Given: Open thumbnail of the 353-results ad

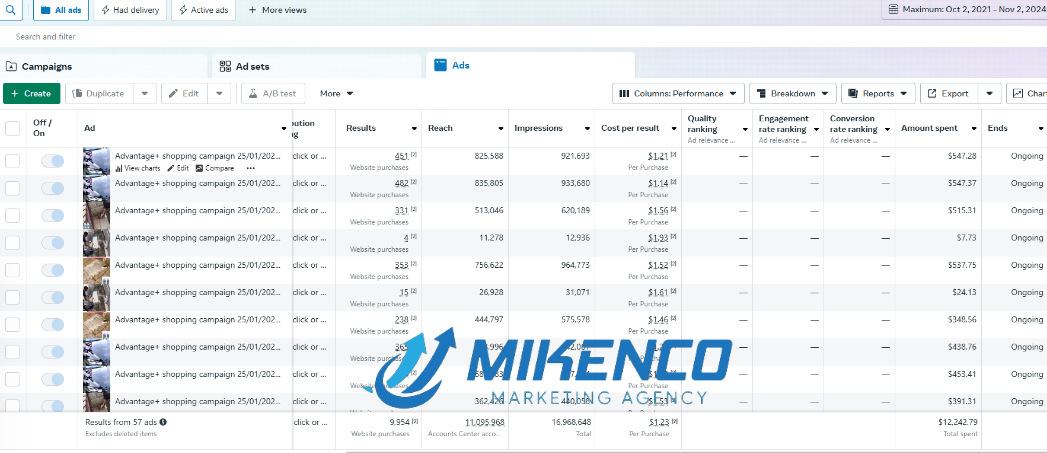Looking at the screenshot, I should (96, 270).
